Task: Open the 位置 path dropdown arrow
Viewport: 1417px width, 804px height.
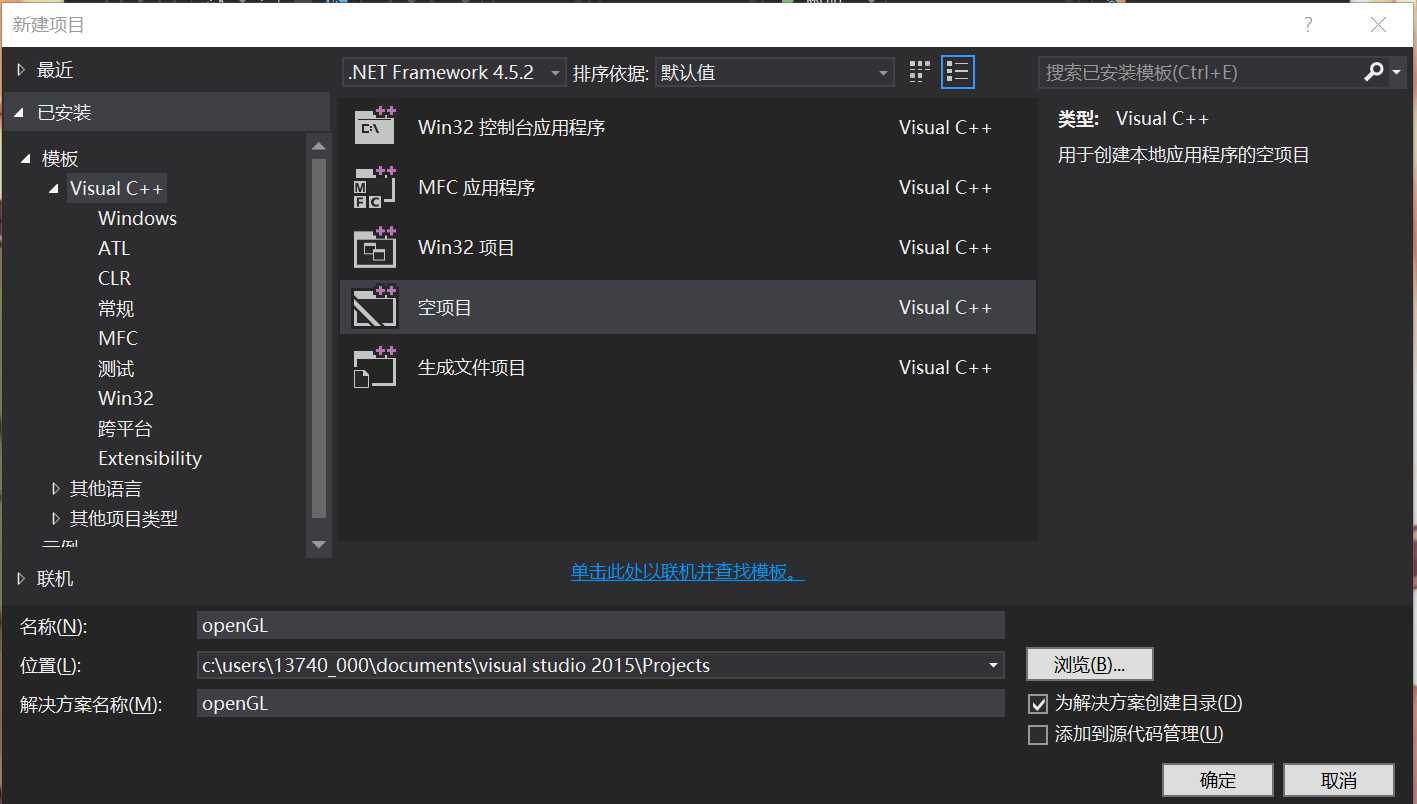Action: (x=993, y=665)
